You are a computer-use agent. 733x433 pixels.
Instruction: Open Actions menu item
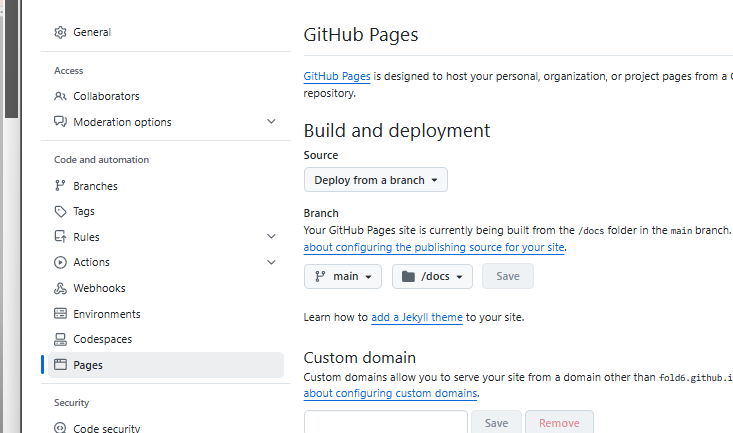(92, 262)
